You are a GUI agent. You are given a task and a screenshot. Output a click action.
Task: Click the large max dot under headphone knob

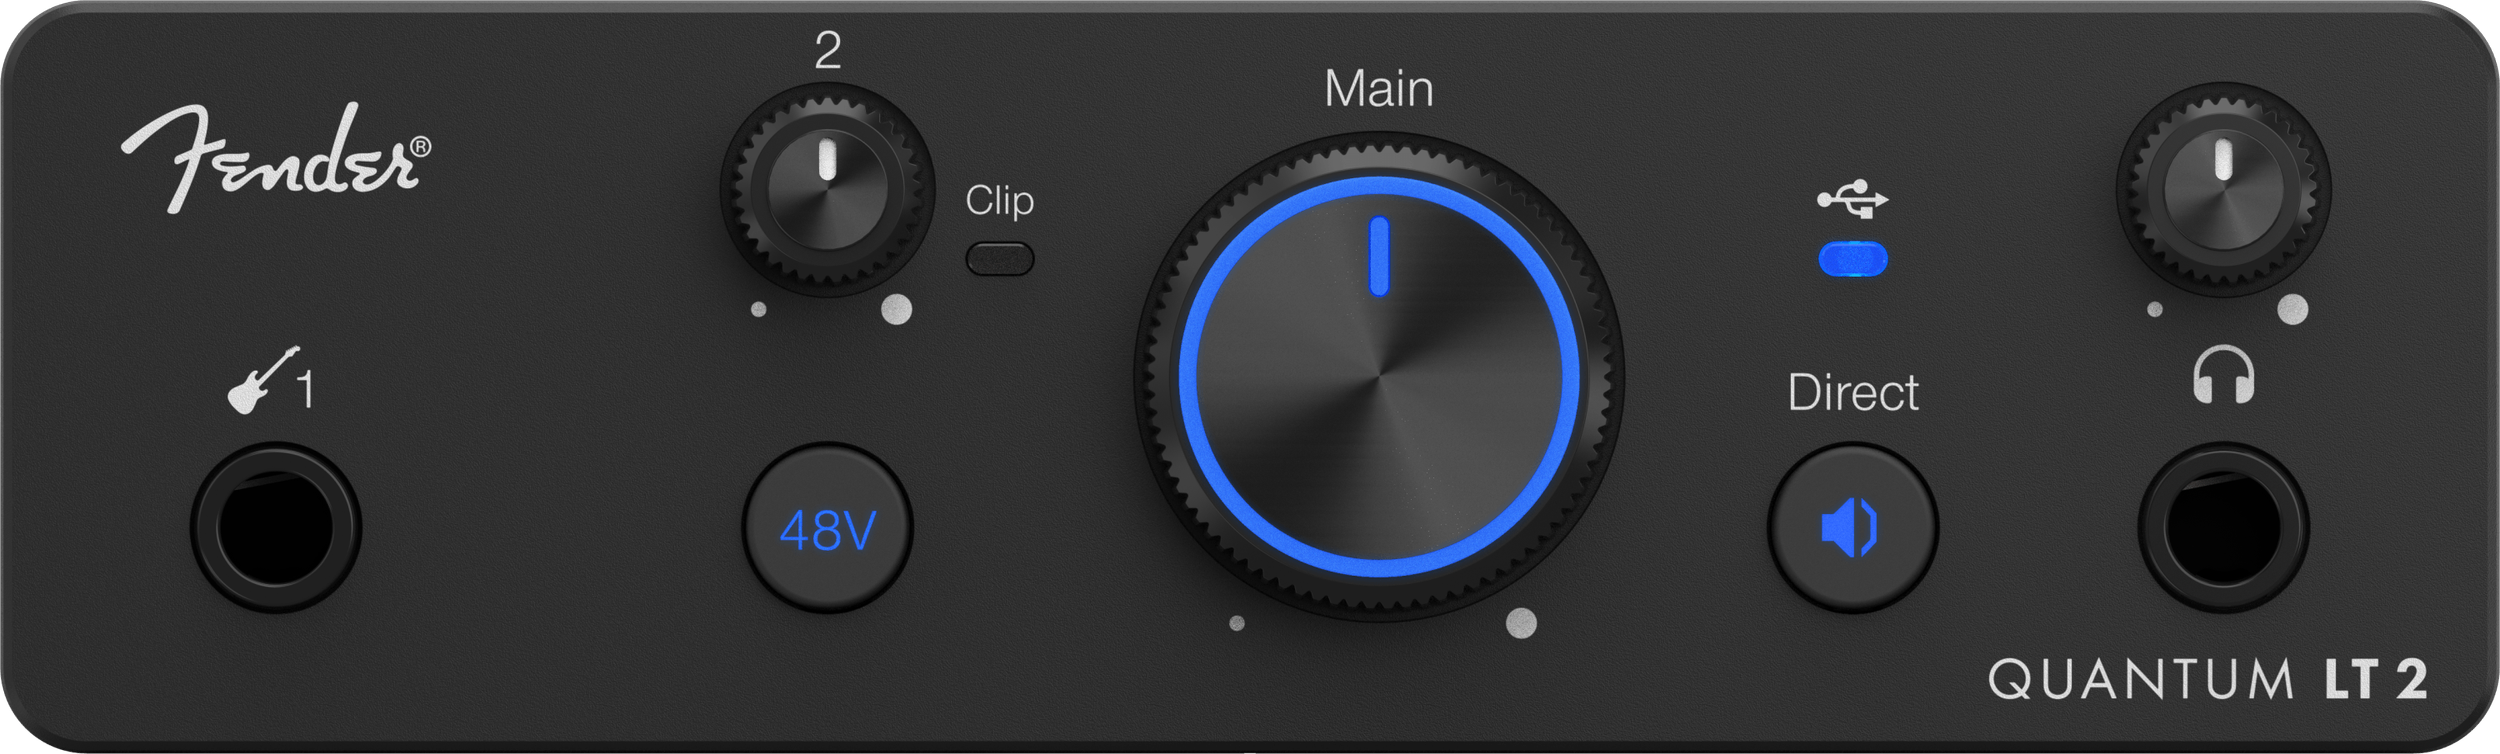coord(2292,310)
